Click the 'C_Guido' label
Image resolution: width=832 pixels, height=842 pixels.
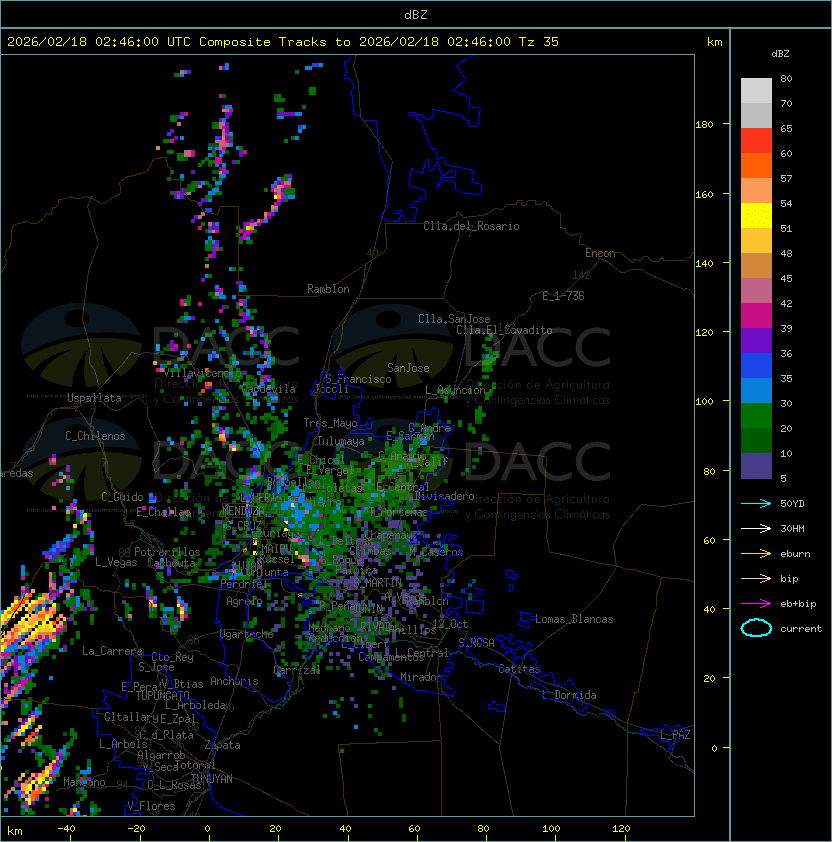point(122,497)
